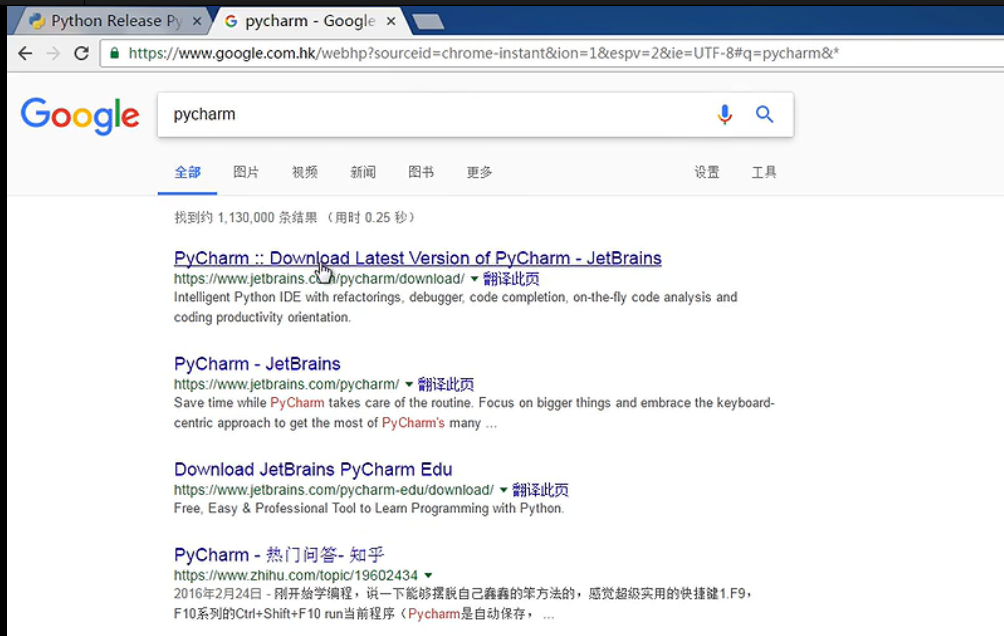Click 翻译此页 for the PyCharm Edu result

pos(540,491)
